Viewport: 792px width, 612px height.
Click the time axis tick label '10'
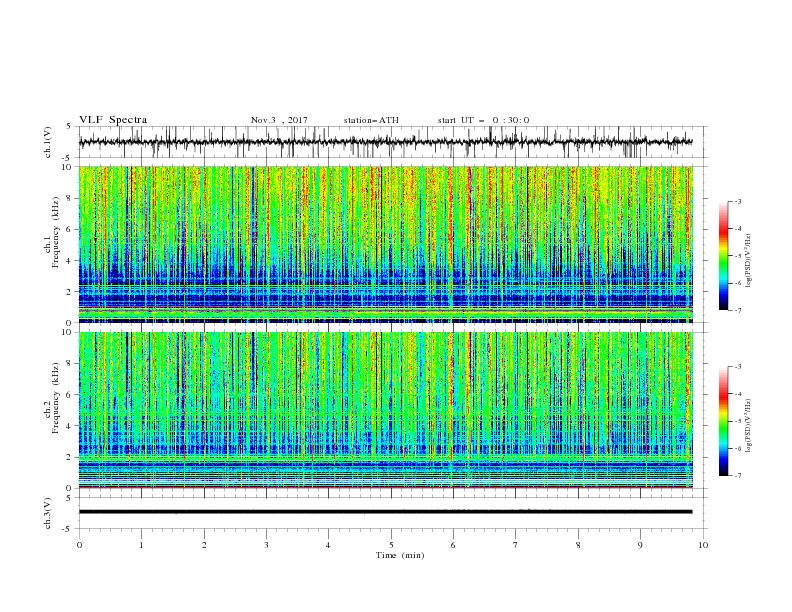coord(703,545)
